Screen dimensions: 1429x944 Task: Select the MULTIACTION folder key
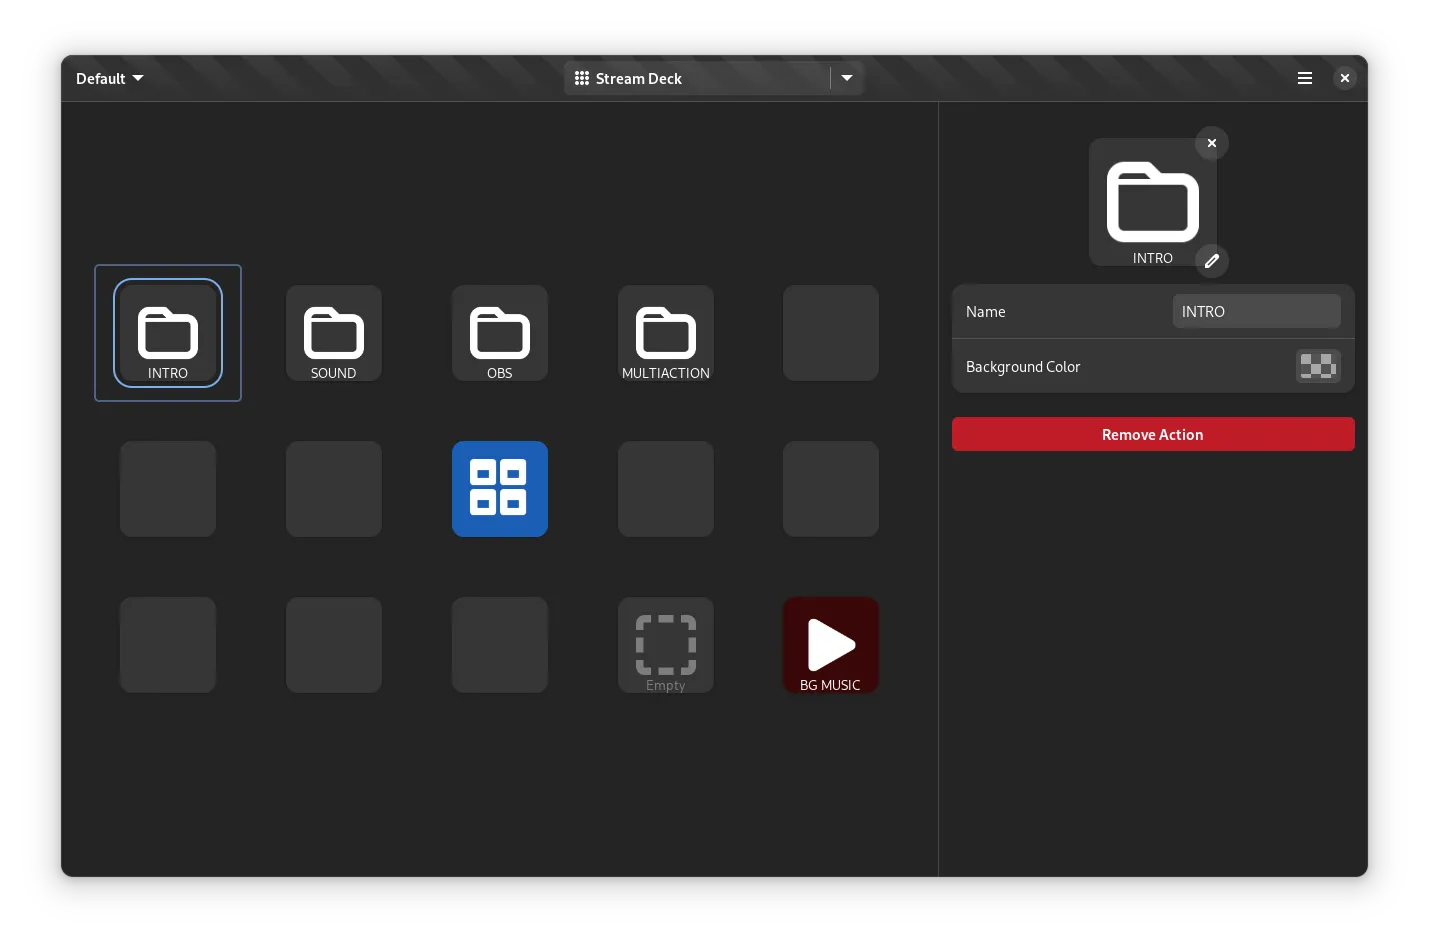click(666, 333)
